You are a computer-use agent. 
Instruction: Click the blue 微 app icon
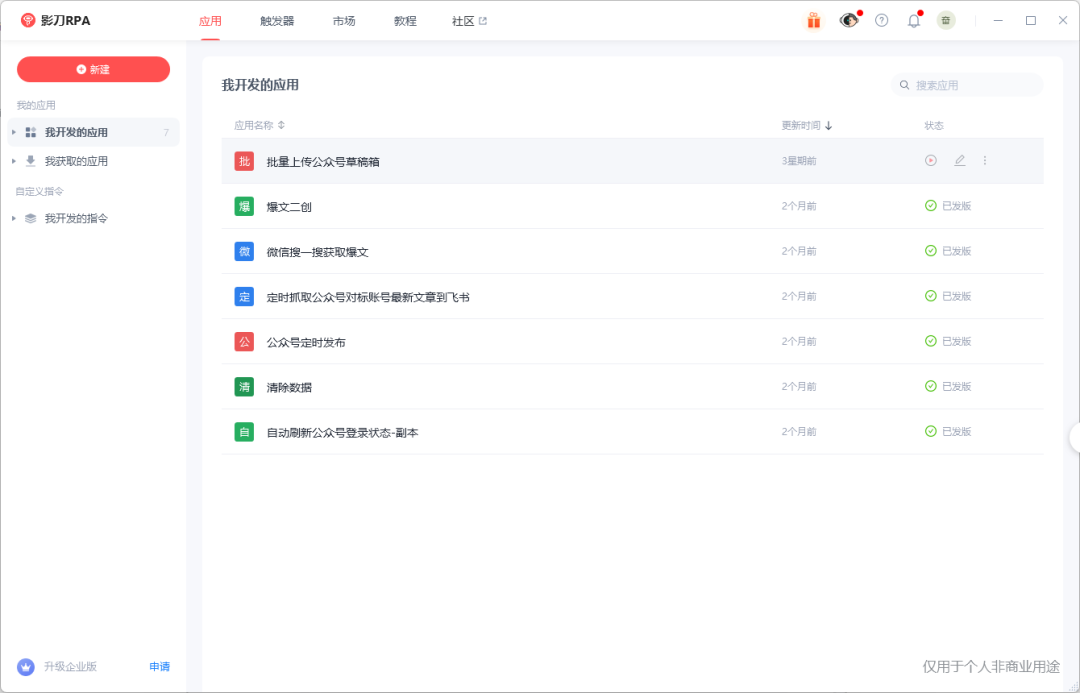tap(245, 251)
